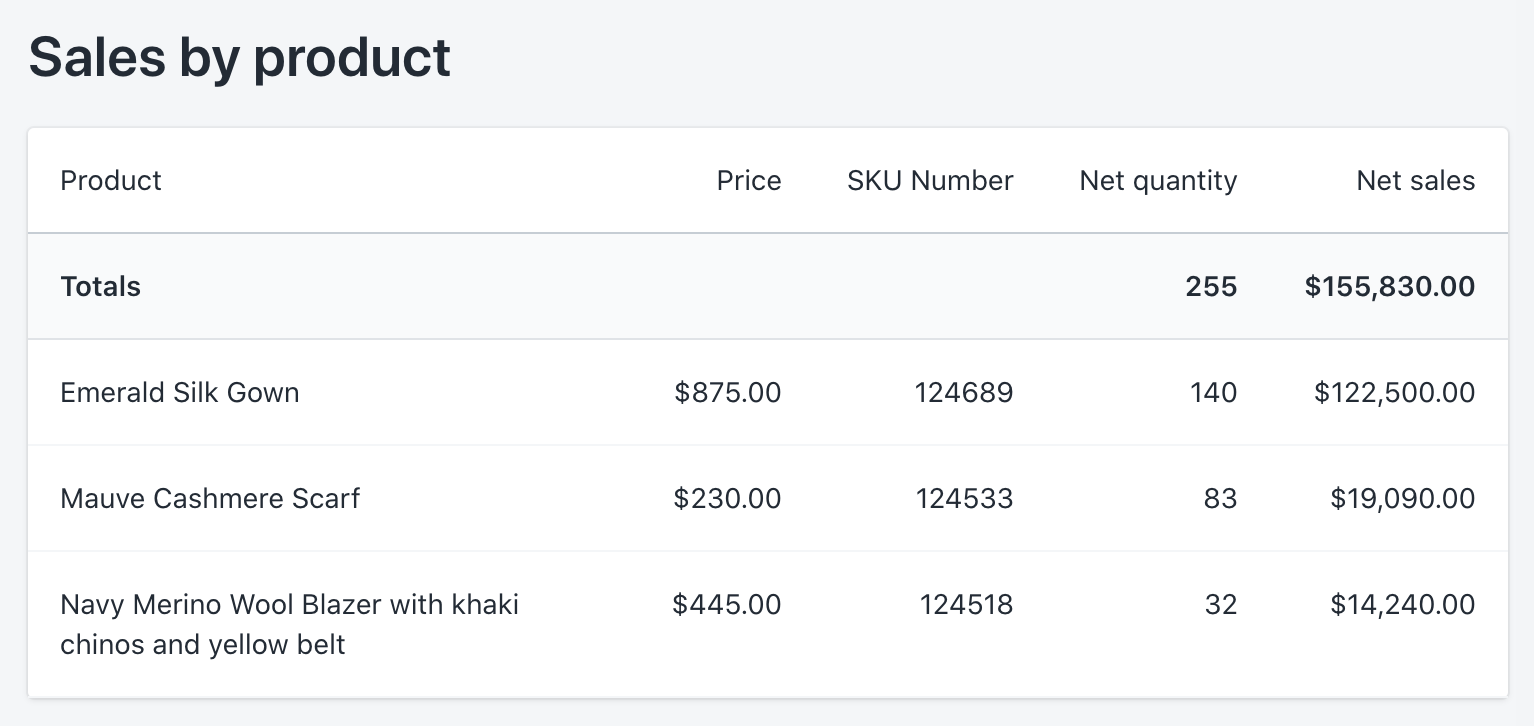Click the Product column header
The height and width of the screenshot is (726, 1534).
(x=111, y=181)
